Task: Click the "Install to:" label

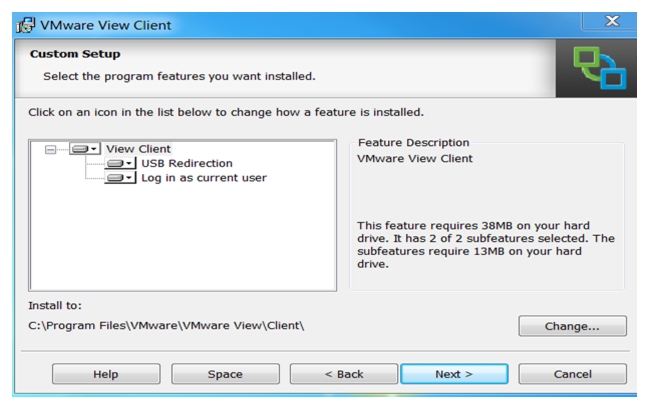Action: pos(55,306)
